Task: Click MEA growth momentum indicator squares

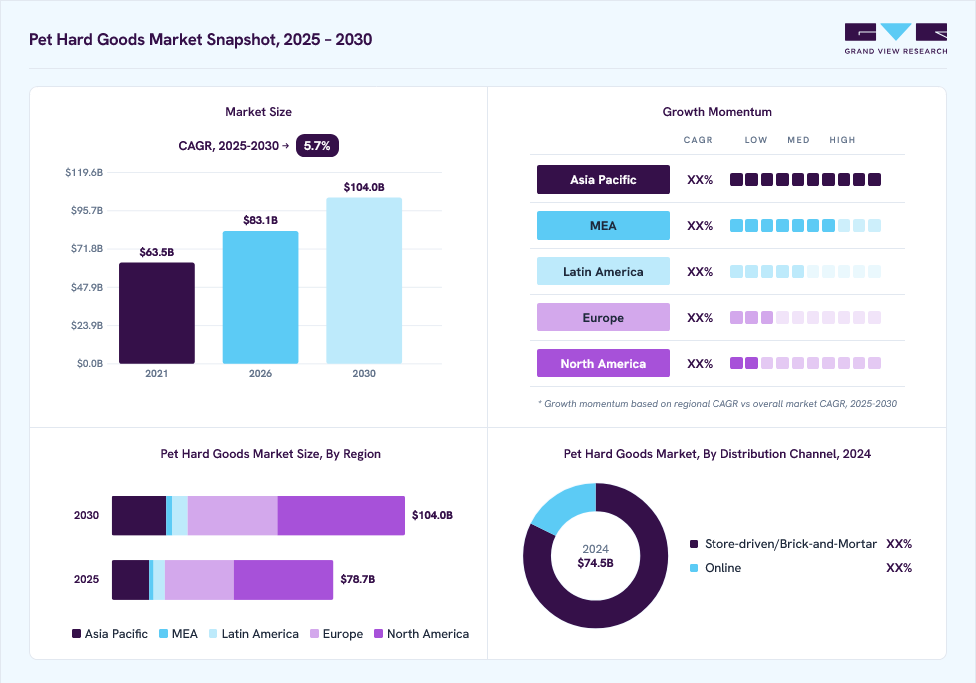Action: (x=805, y=225)
